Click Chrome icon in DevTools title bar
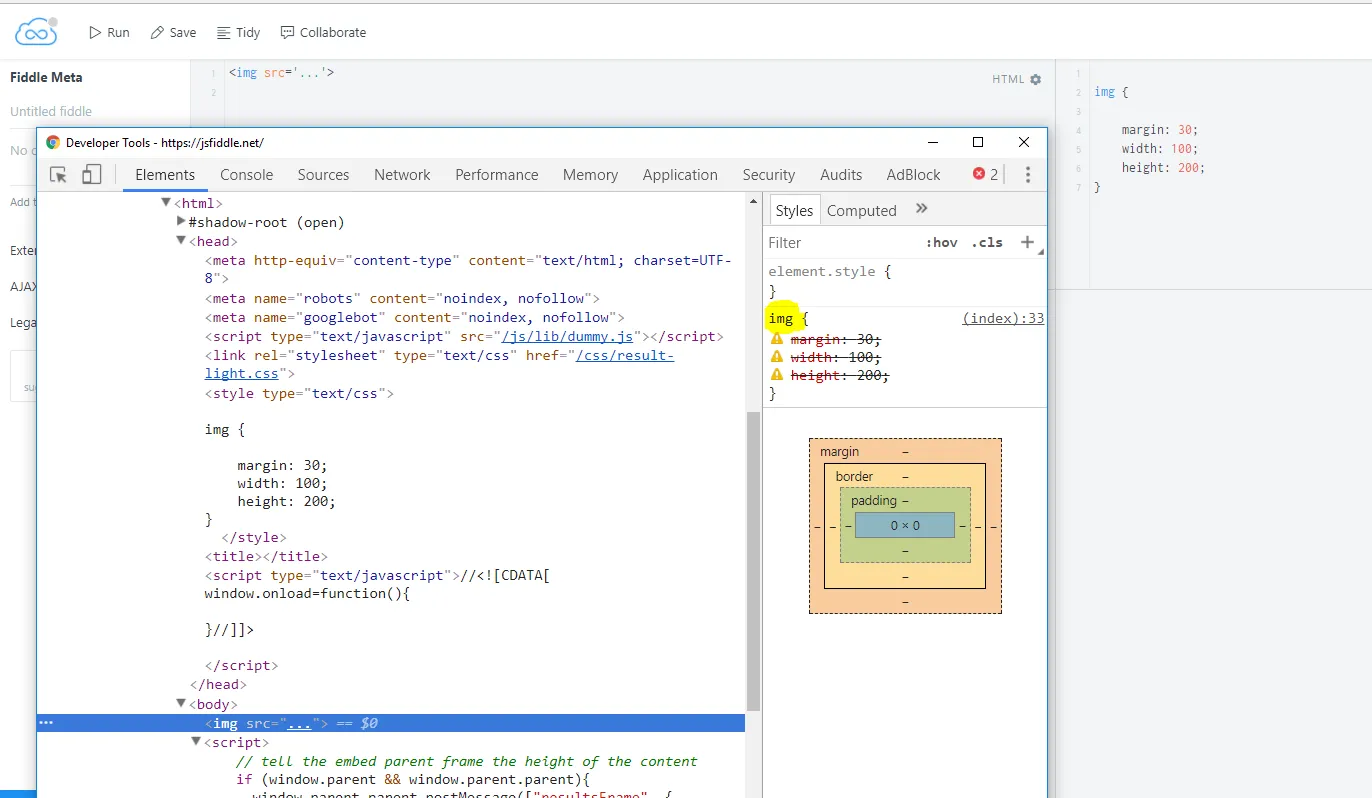The image size is (1372, 798). tap(53, 143)
